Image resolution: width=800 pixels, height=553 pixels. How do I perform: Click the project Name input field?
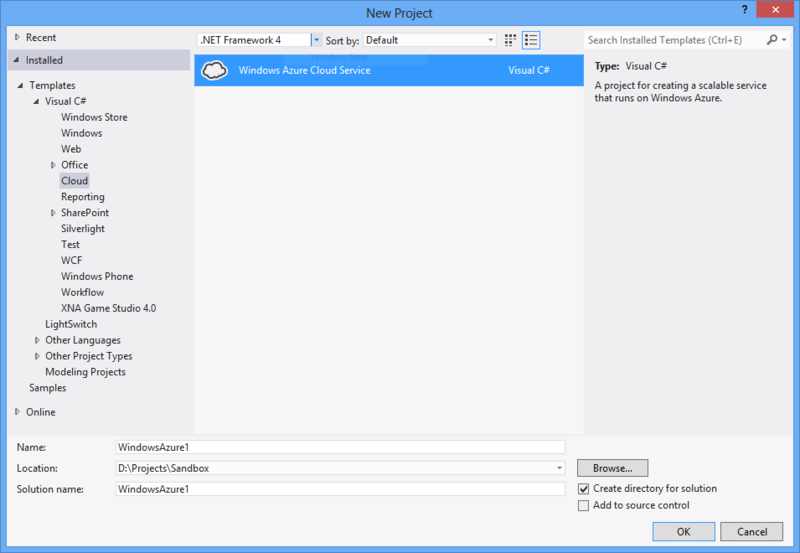click(x=340, y=447)
